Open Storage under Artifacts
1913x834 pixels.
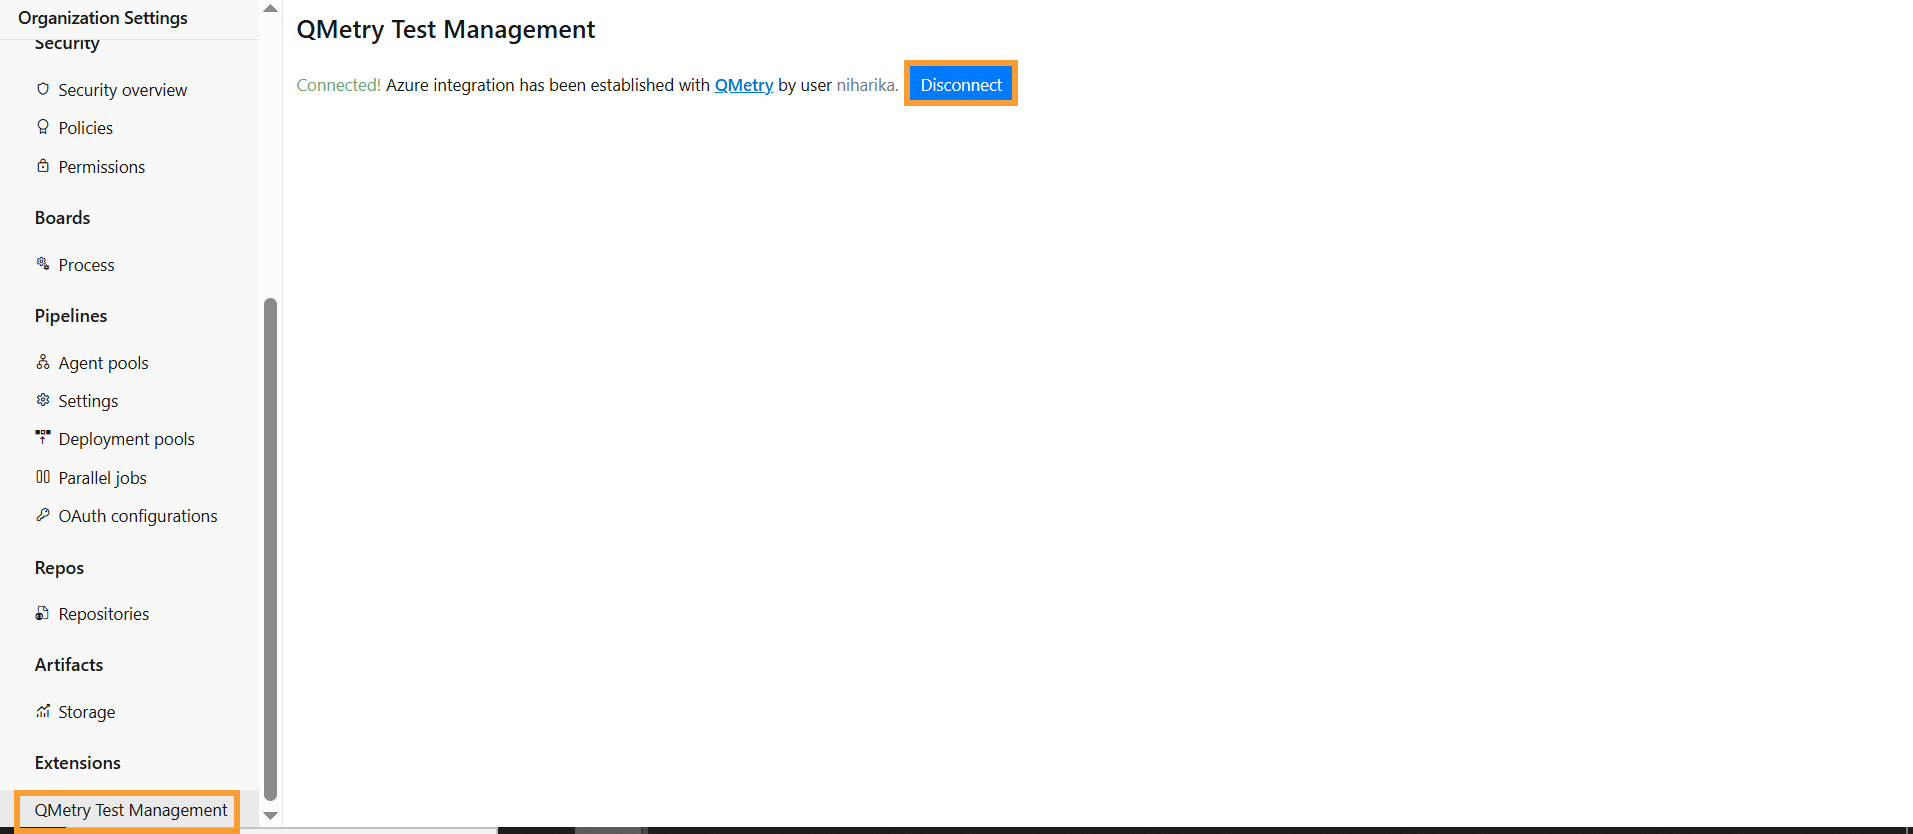pos(87,712)
